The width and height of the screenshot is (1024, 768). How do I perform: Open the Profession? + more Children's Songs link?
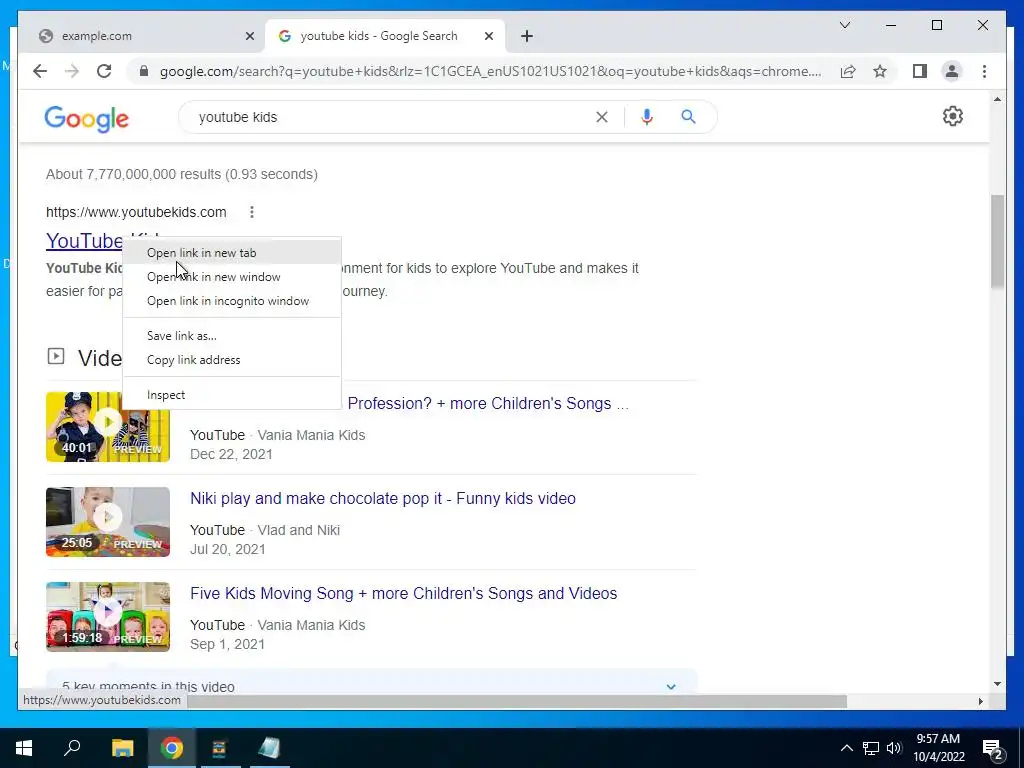(488, 404)
